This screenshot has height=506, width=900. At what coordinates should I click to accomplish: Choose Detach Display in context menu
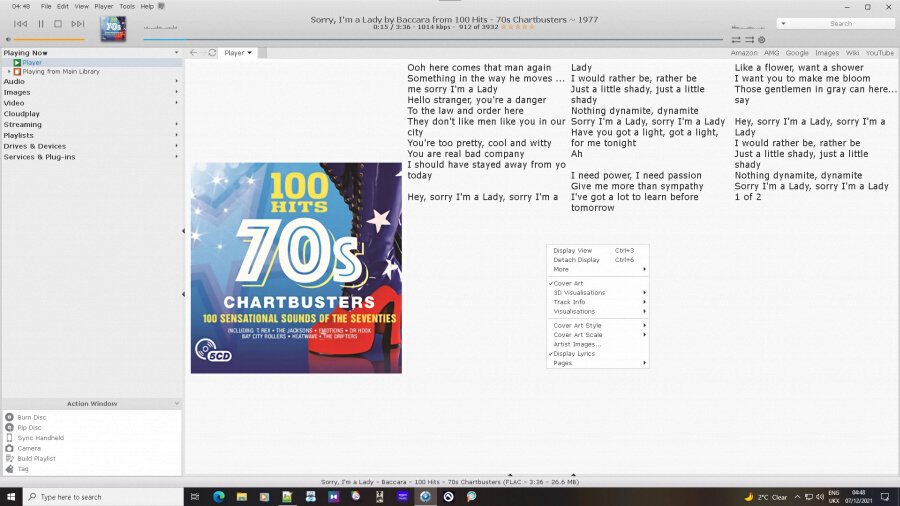(598, 260)
